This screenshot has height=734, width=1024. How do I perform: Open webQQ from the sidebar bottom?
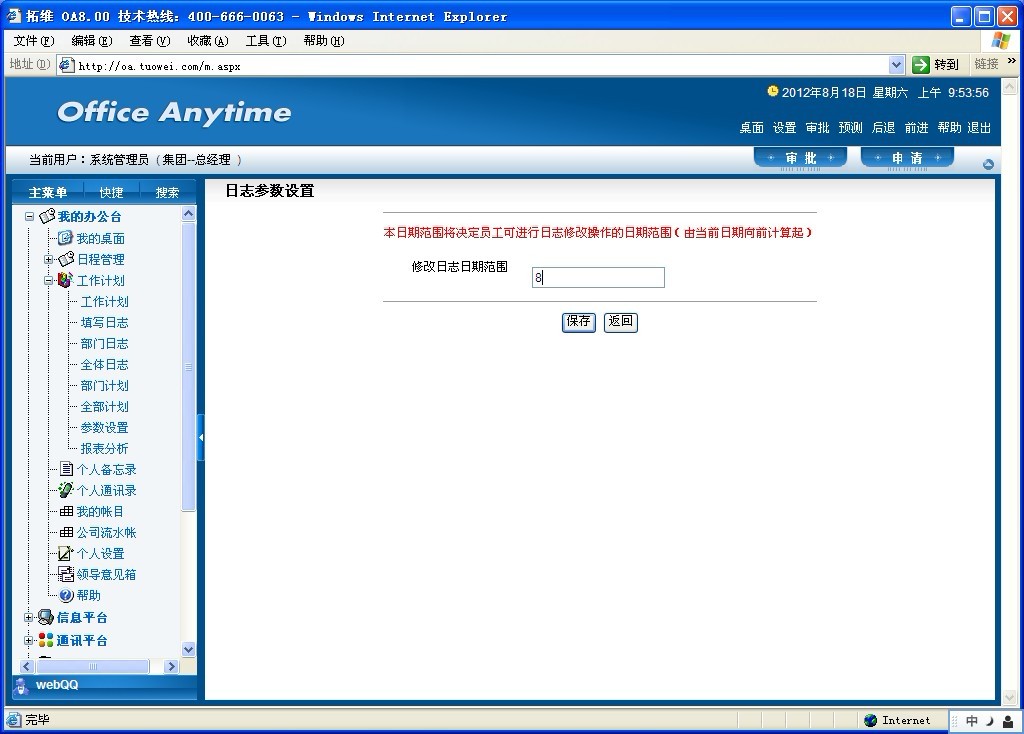point(56,685)
